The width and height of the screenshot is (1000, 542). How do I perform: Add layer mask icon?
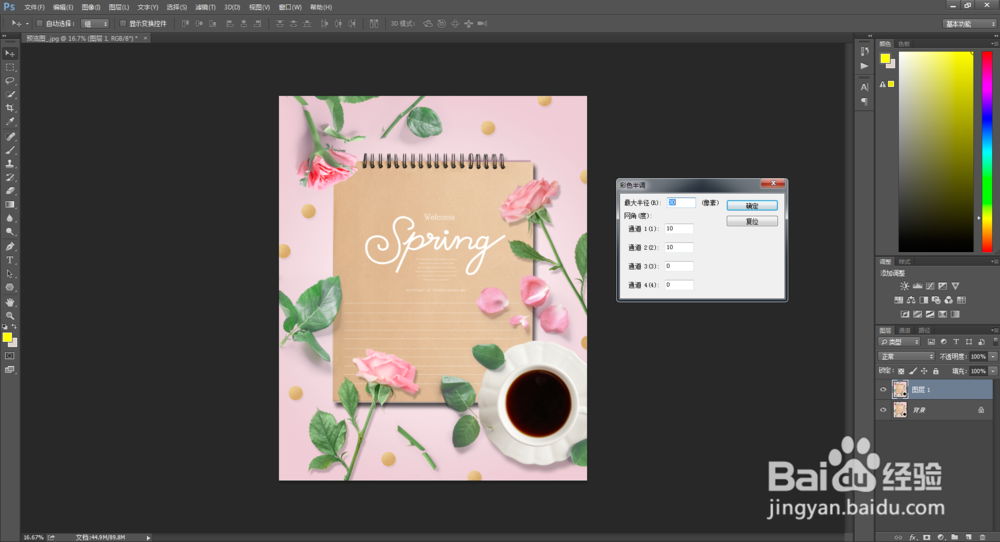[927, 538]
